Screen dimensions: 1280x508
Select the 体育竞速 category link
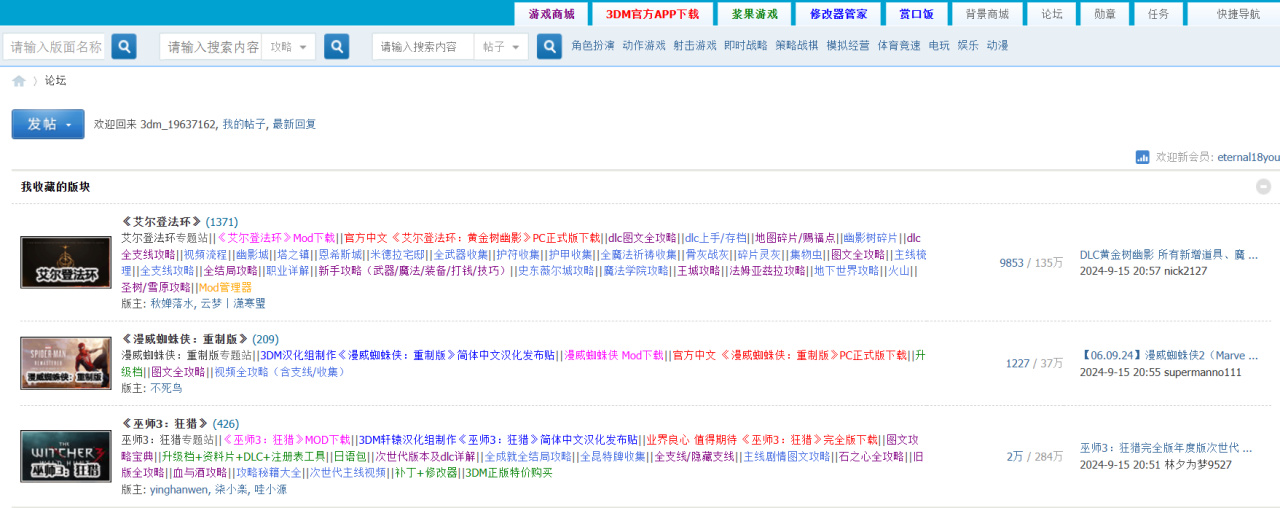tap(899, 46)
